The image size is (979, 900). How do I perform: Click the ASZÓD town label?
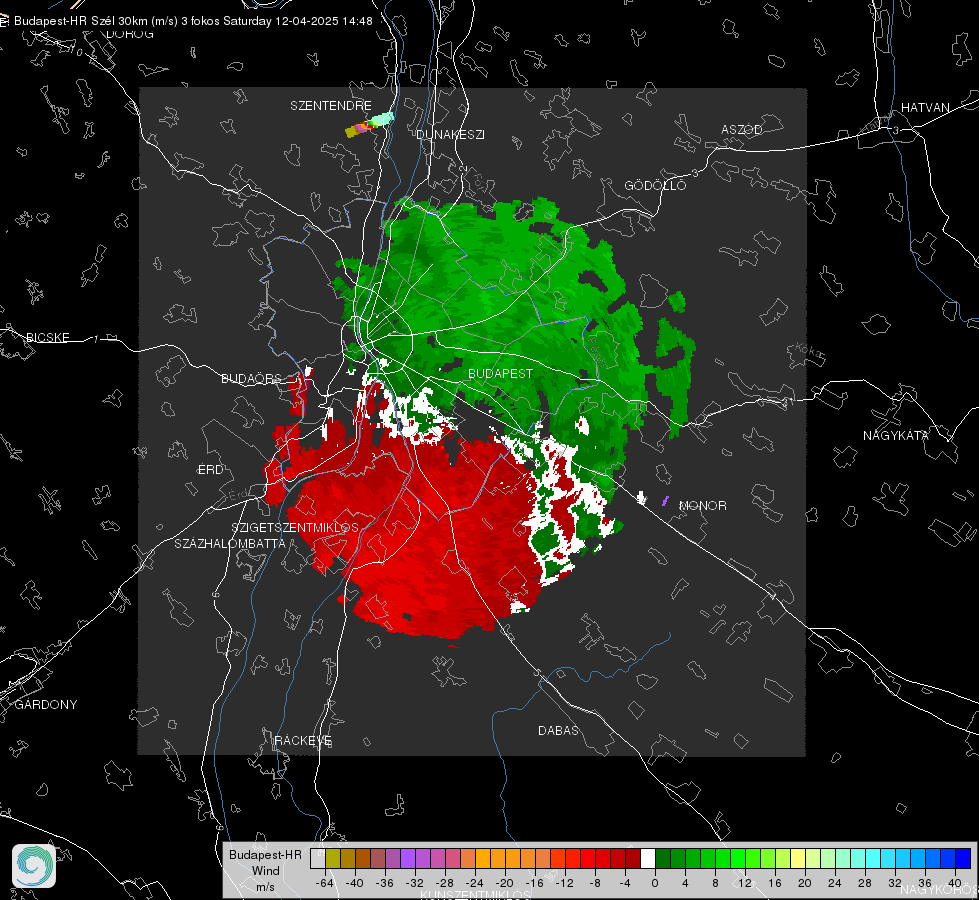click(742, 129)
